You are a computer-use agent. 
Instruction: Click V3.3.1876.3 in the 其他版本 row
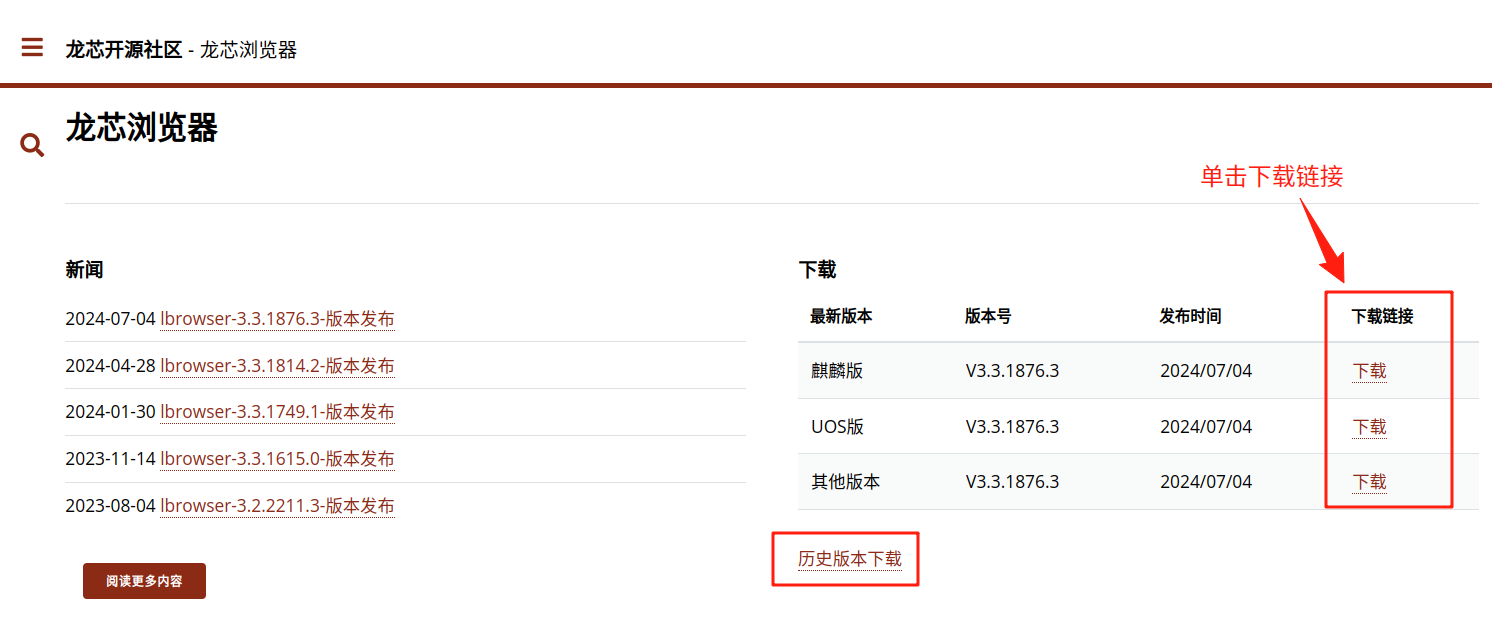(1012, 482)
